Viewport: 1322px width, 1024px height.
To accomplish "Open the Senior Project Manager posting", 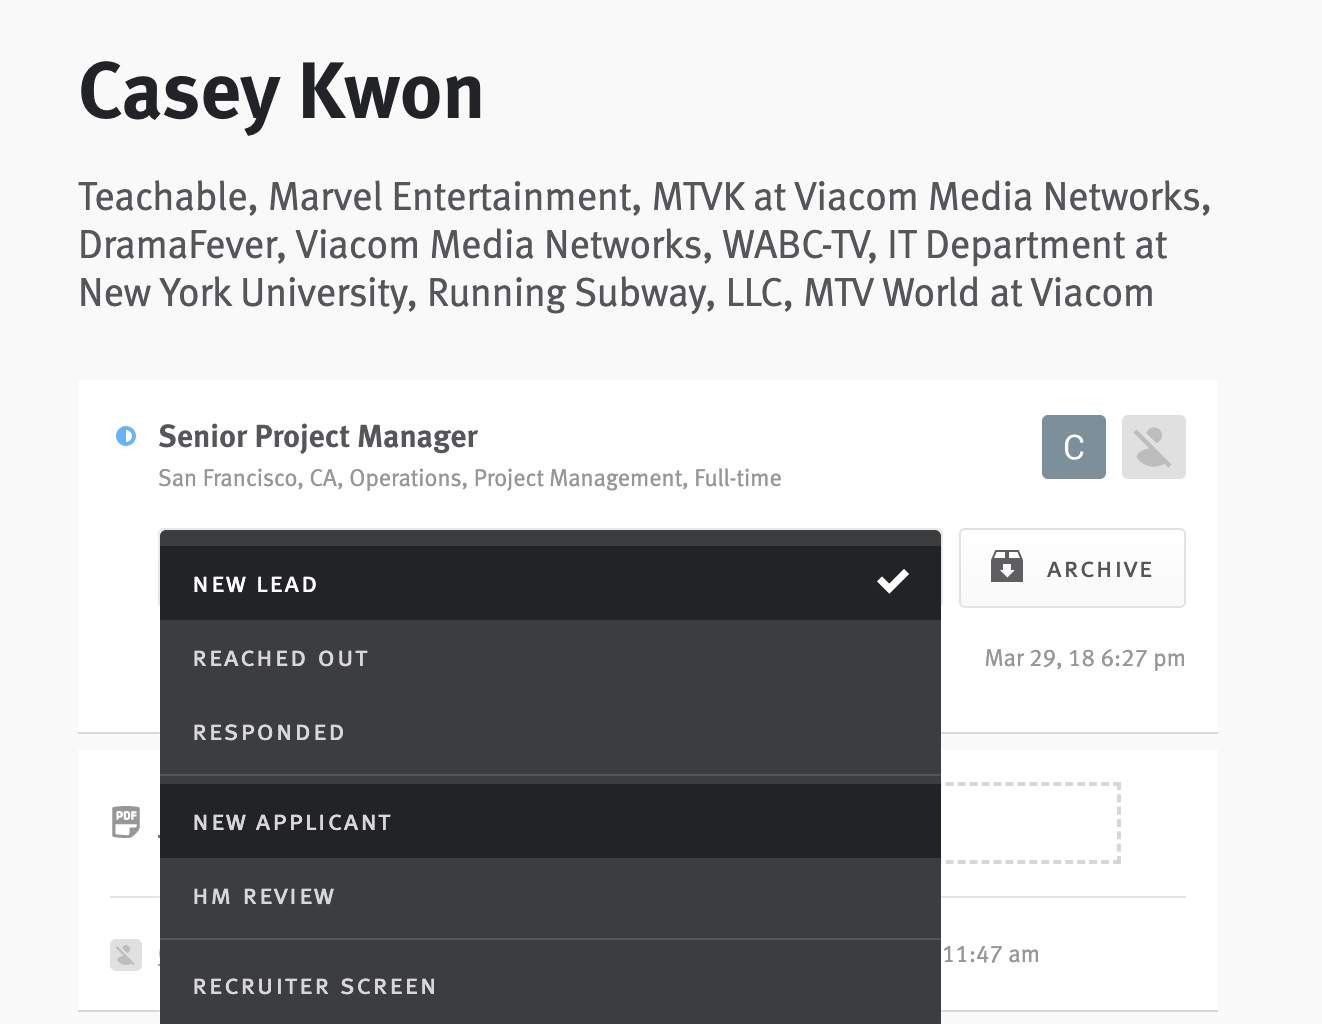I will coord(318,437).
